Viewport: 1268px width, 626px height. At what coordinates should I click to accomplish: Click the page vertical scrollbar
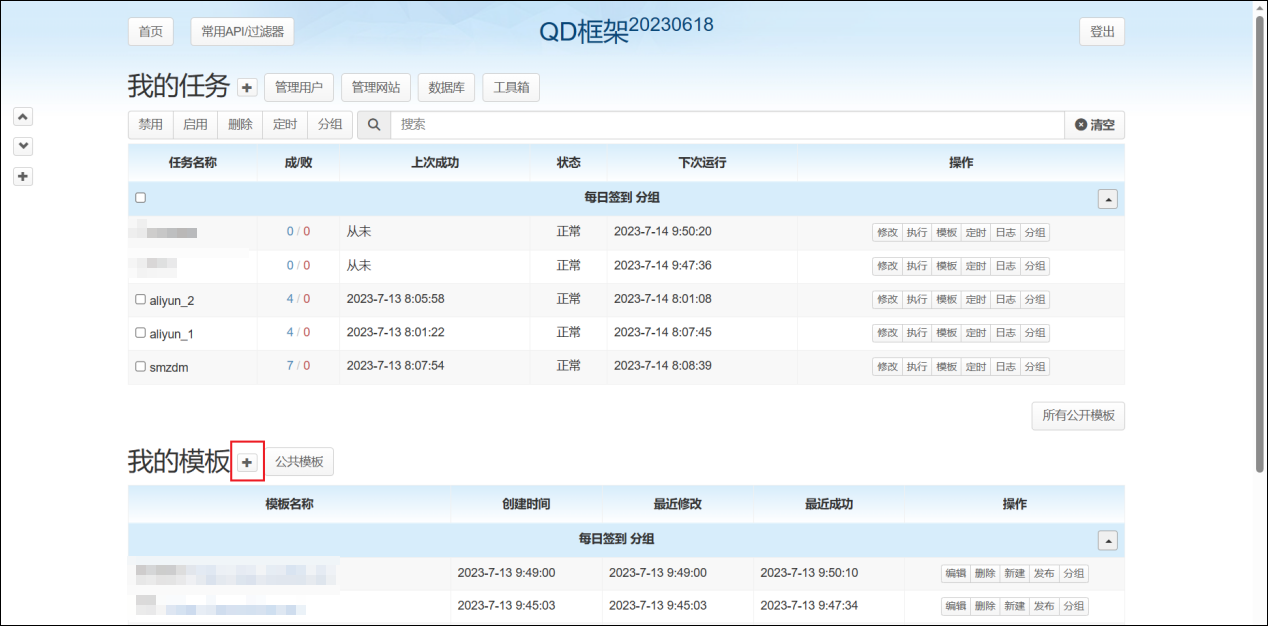point(1259,240)
